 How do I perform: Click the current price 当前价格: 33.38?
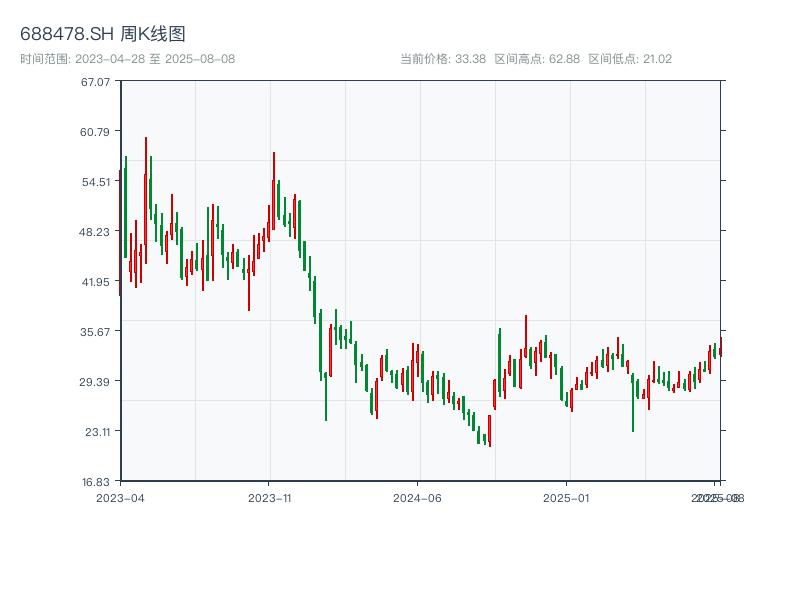click(x=443, y=59)
